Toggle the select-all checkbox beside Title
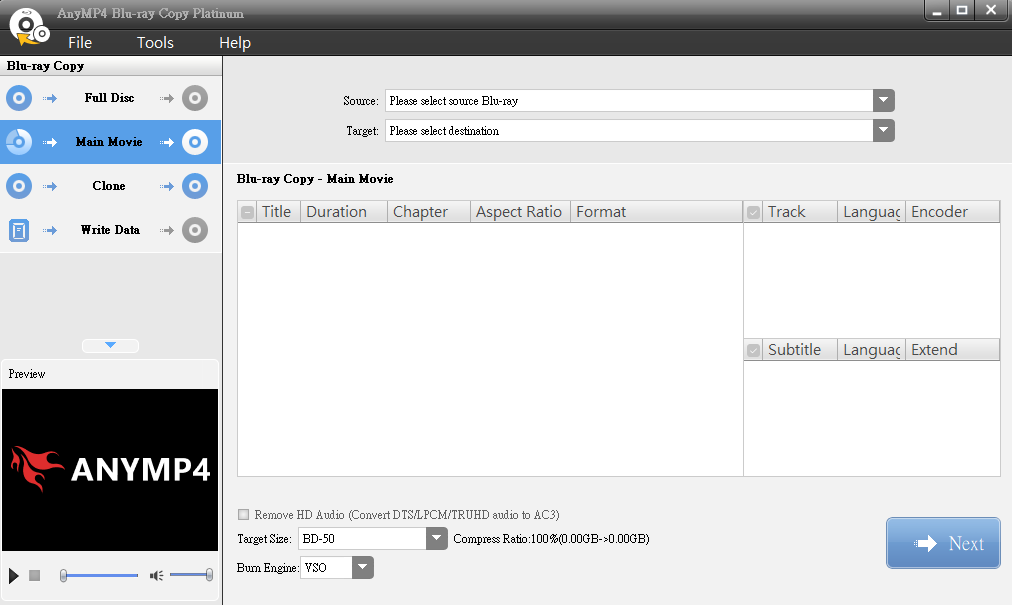 247,212
